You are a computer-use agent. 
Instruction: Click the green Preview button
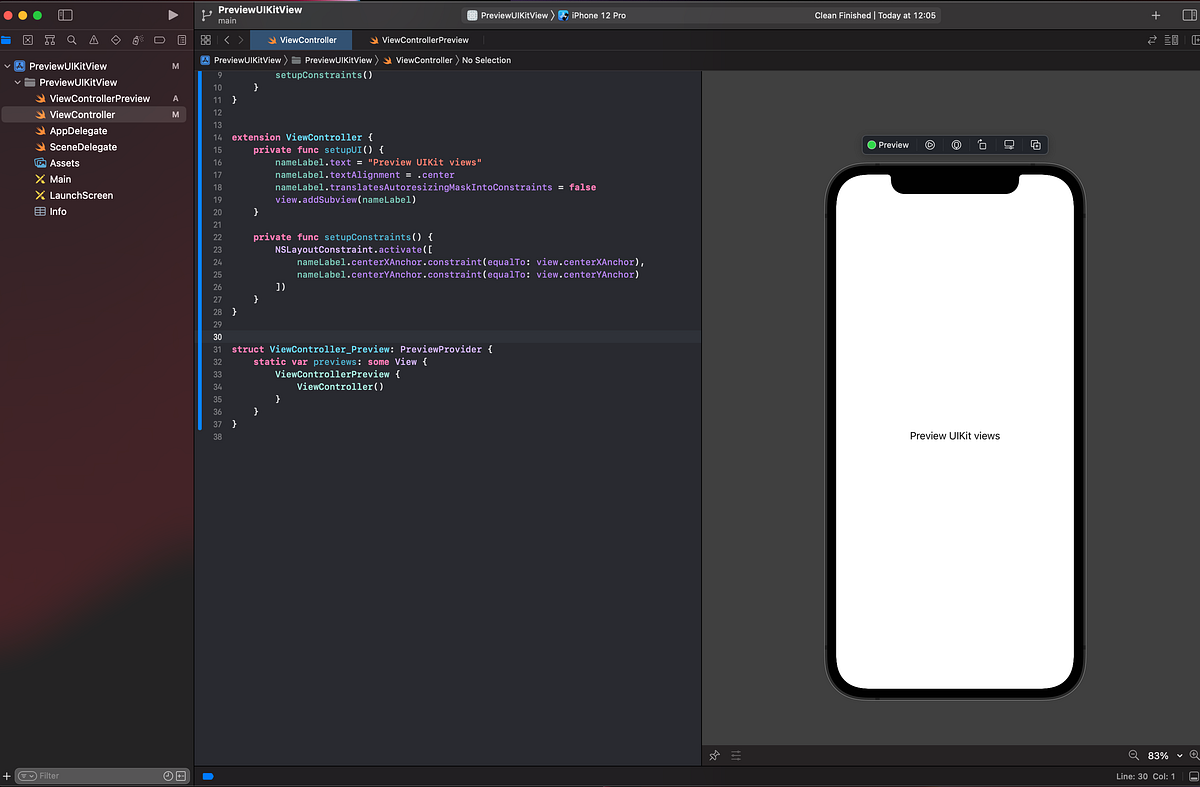(x=888, y=145)
